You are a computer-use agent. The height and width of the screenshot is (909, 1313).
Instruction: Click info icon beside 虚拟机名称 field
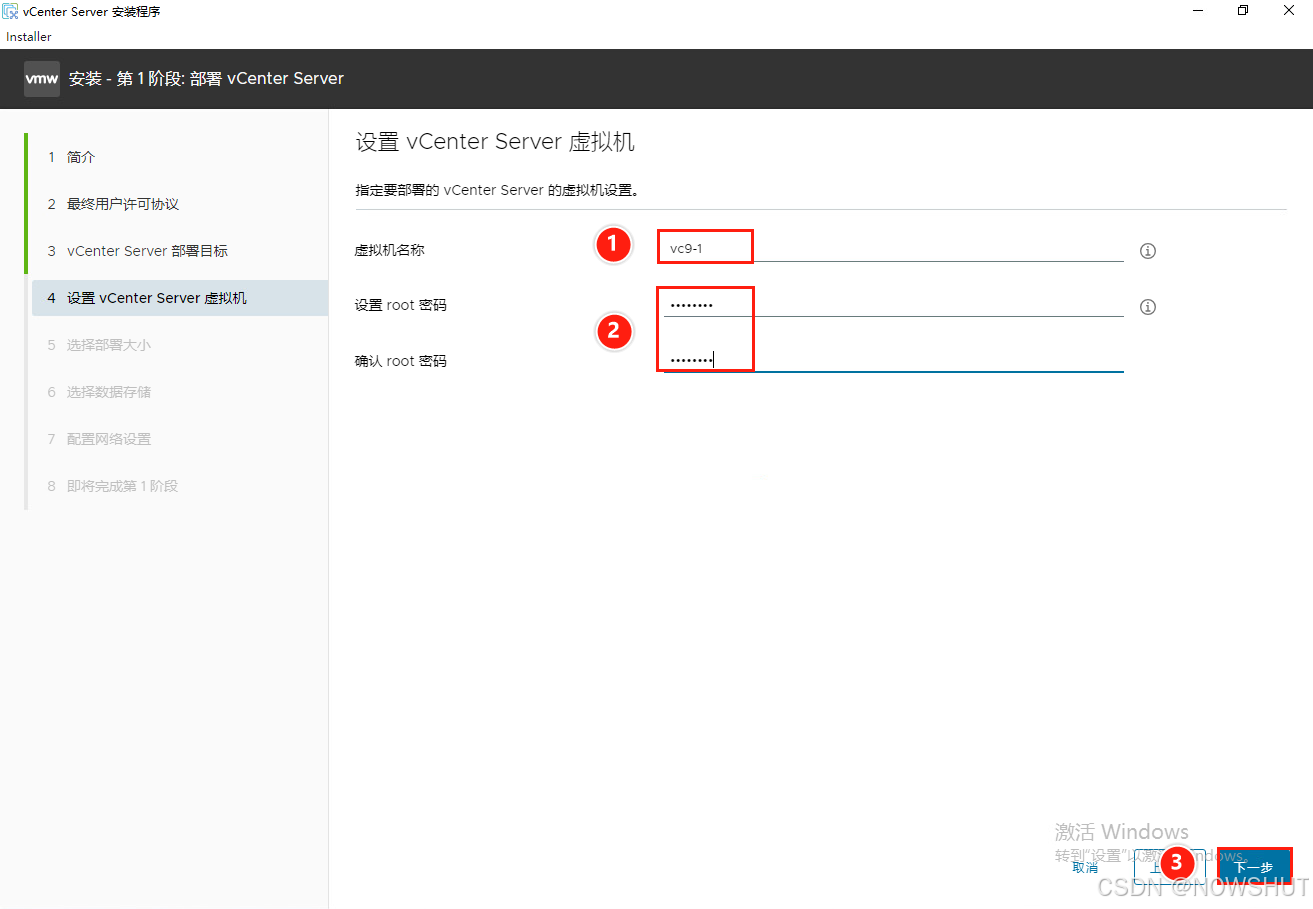click(x=1148, y=251)
